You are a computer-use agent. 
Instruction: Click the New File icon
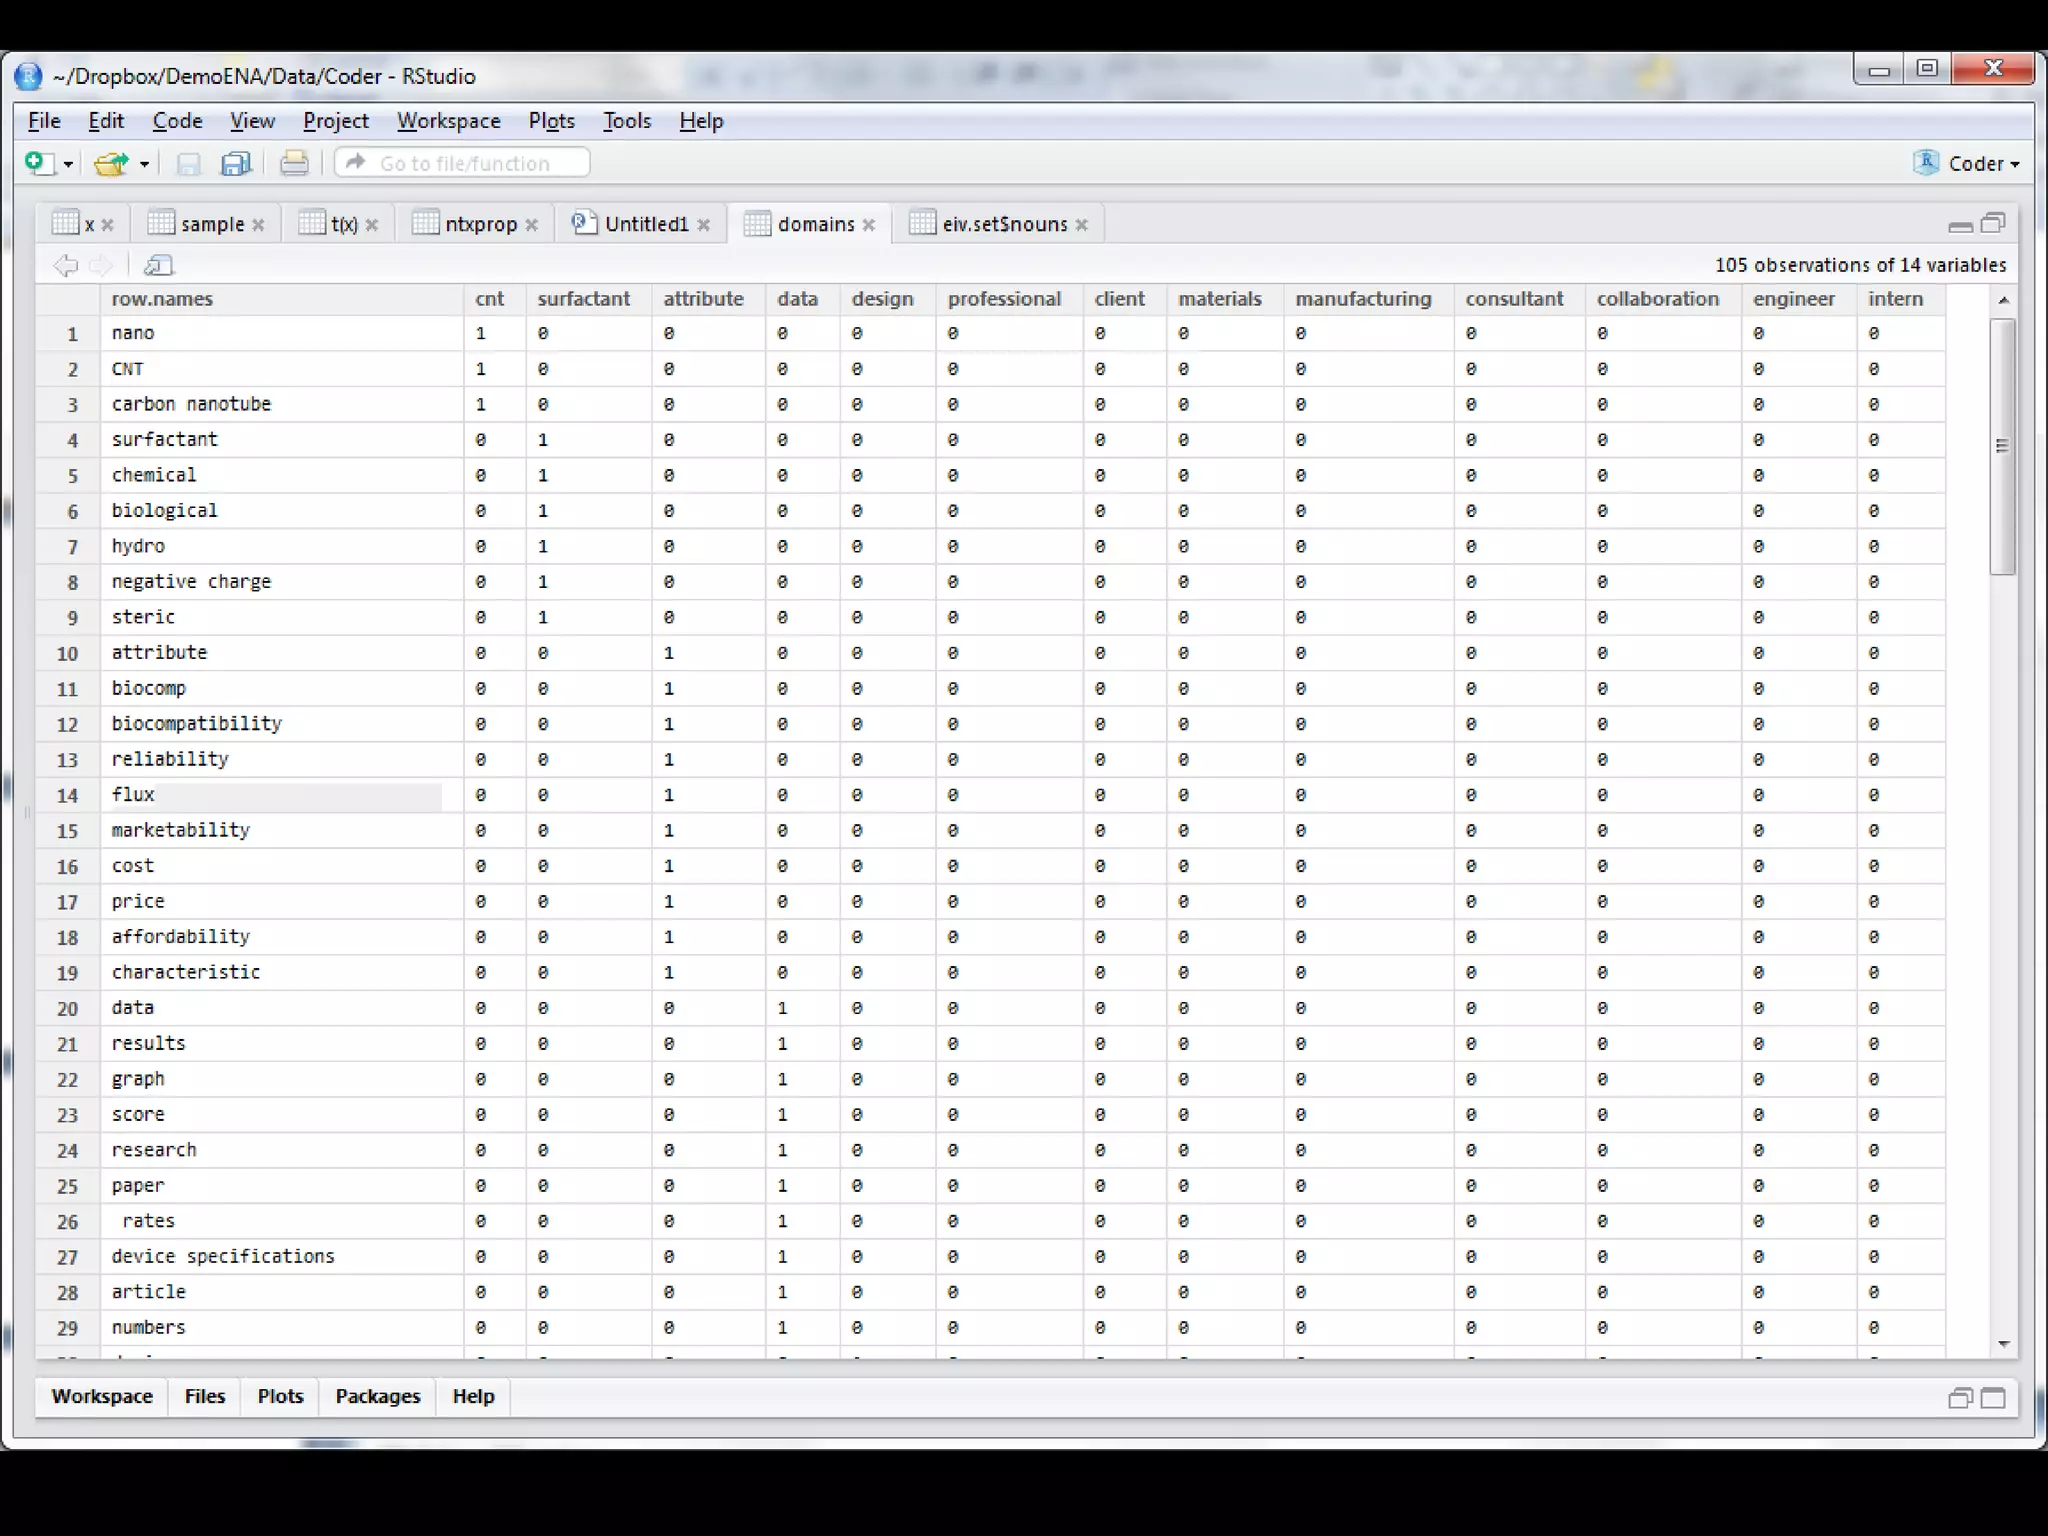pos(36,163)
